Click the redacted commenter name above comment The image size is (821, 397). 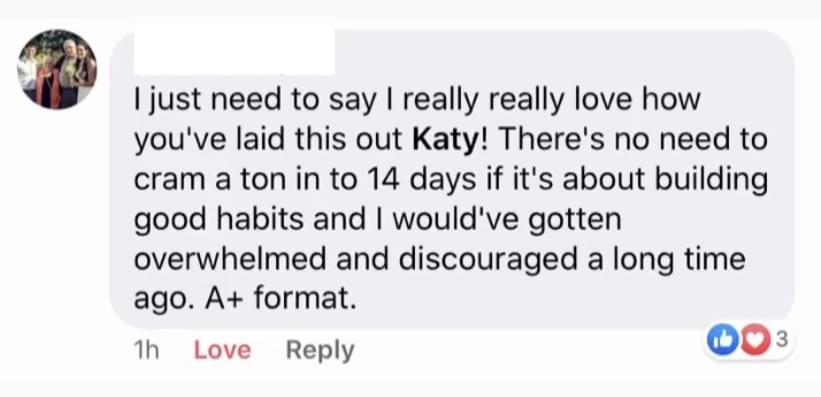pyautogui.click(x=234, y=50)
